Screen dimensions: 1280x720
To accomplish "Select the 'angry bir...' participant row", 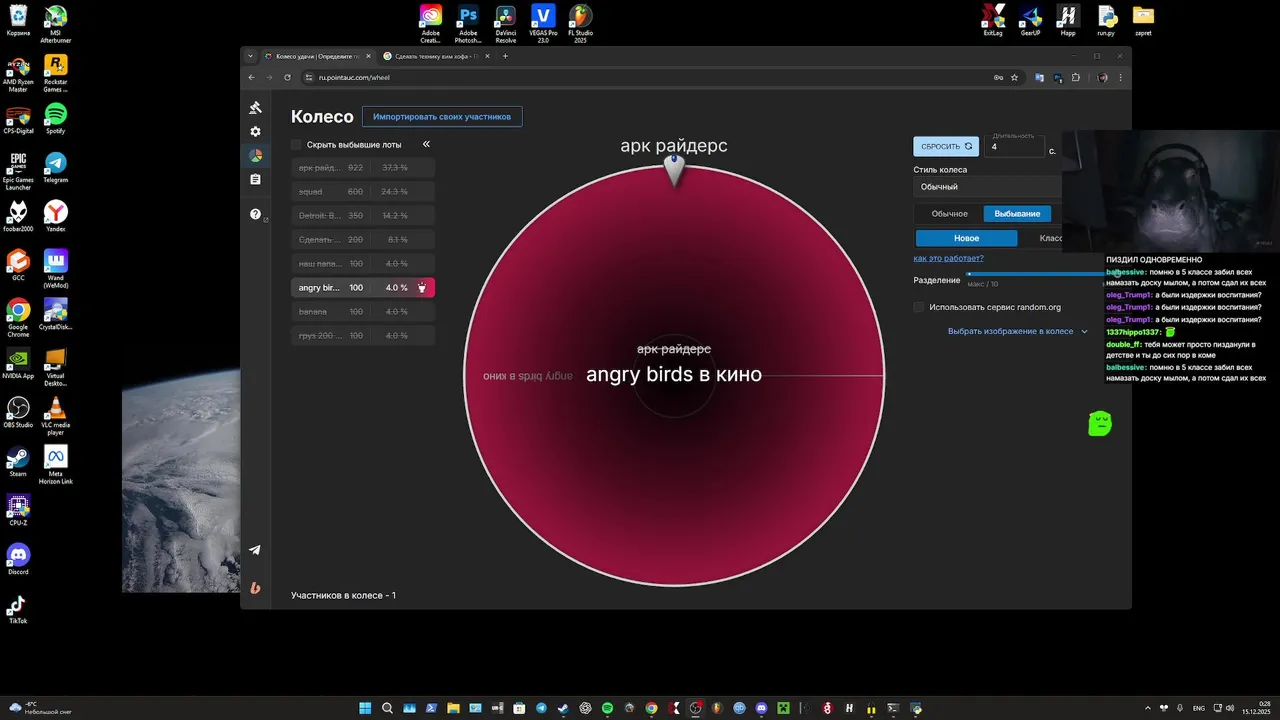I will (x=363, y=288).
